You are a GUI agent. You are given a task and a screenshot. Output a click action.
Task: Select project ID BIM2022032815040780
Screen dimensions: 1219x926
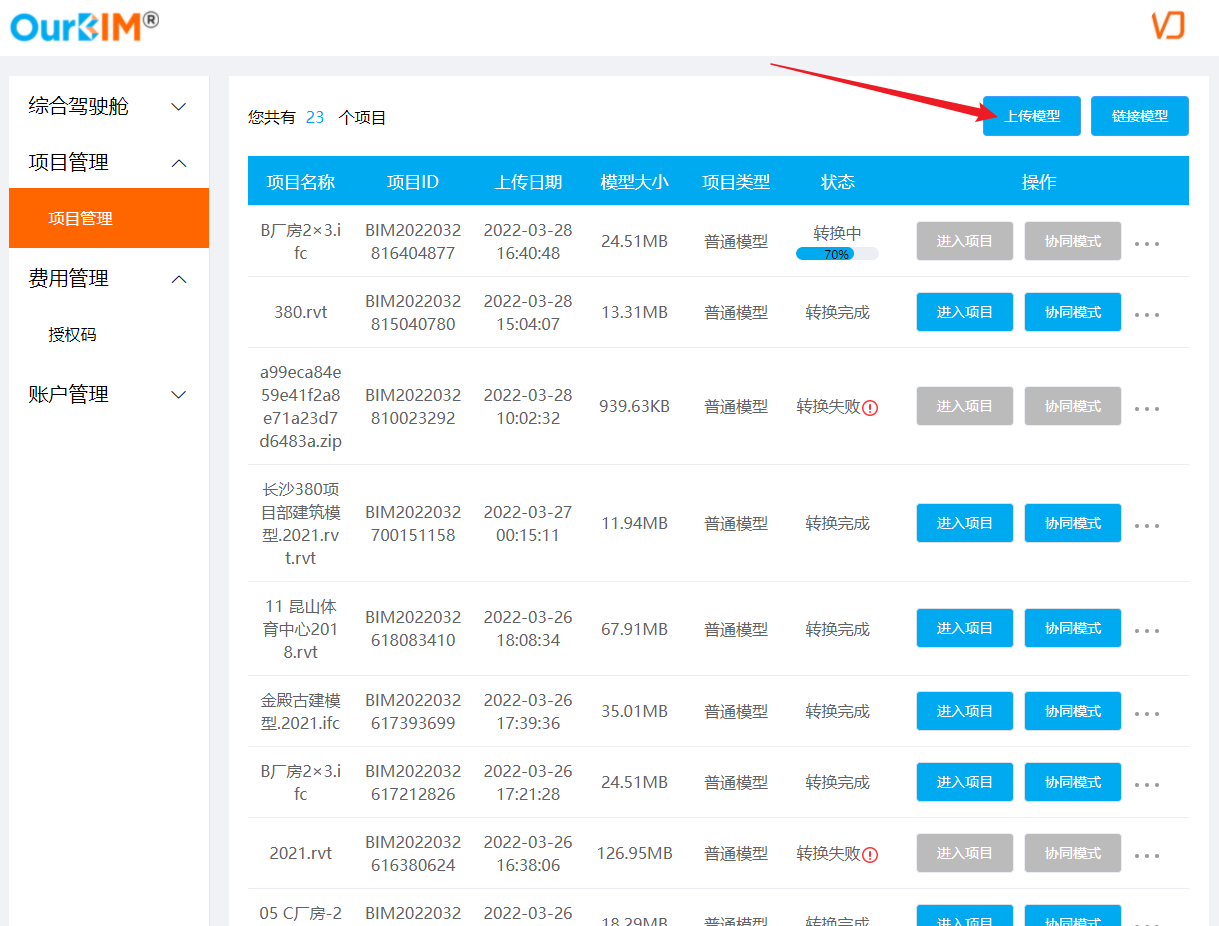click(413, 312)
